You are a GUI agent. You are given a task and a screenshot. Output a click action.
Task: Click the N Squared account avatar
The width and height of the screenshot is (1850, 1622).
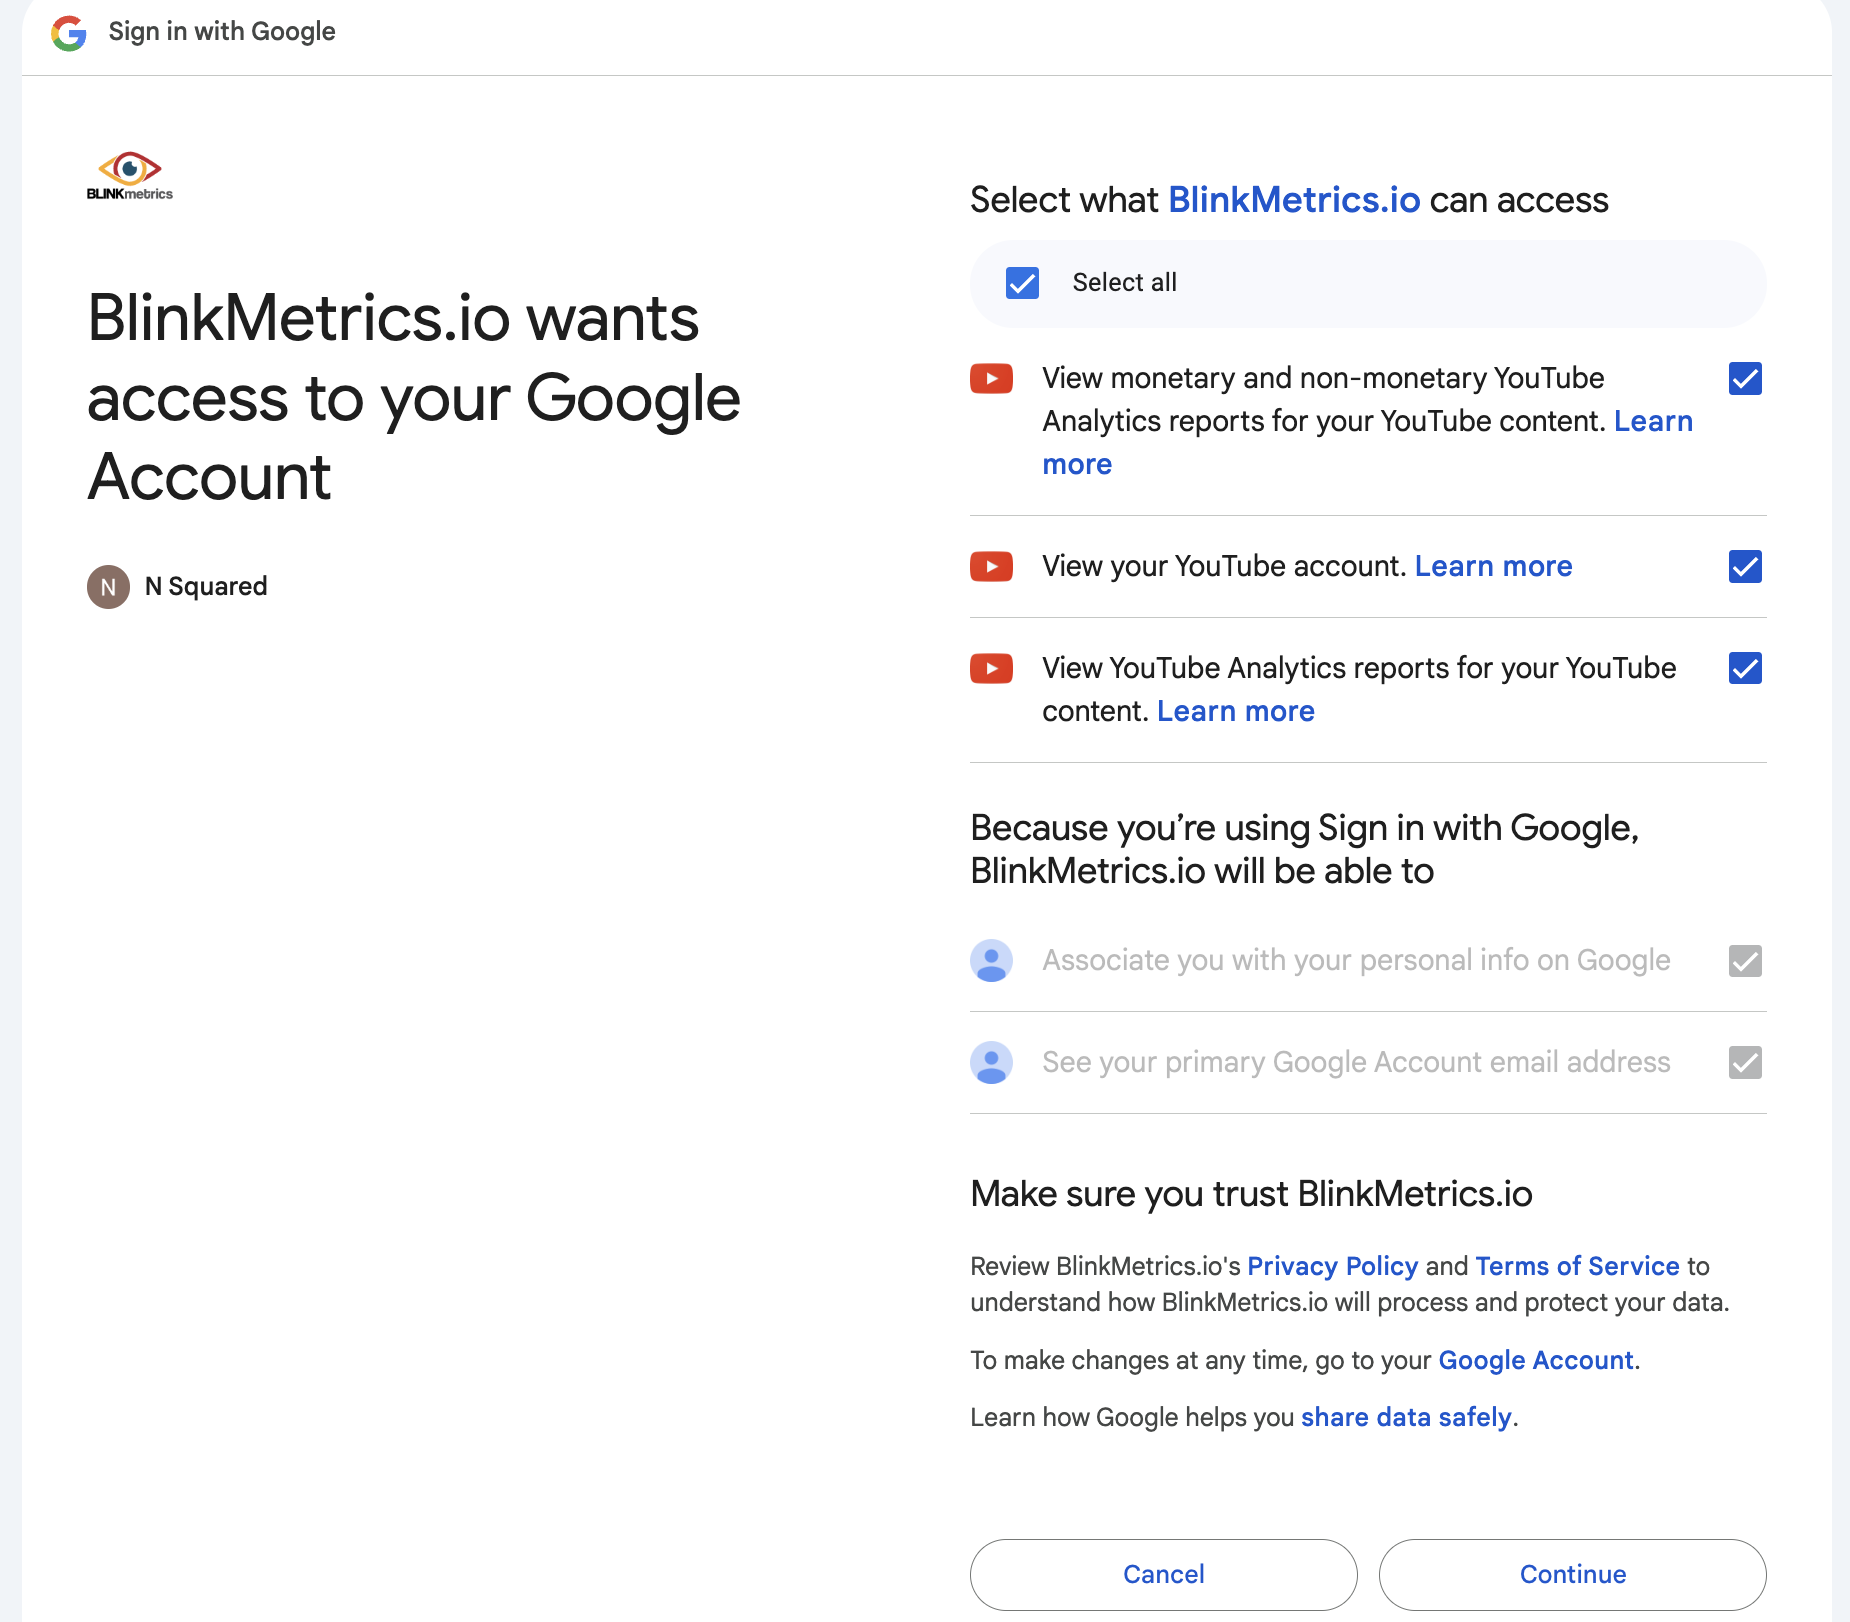coord(108,586)
